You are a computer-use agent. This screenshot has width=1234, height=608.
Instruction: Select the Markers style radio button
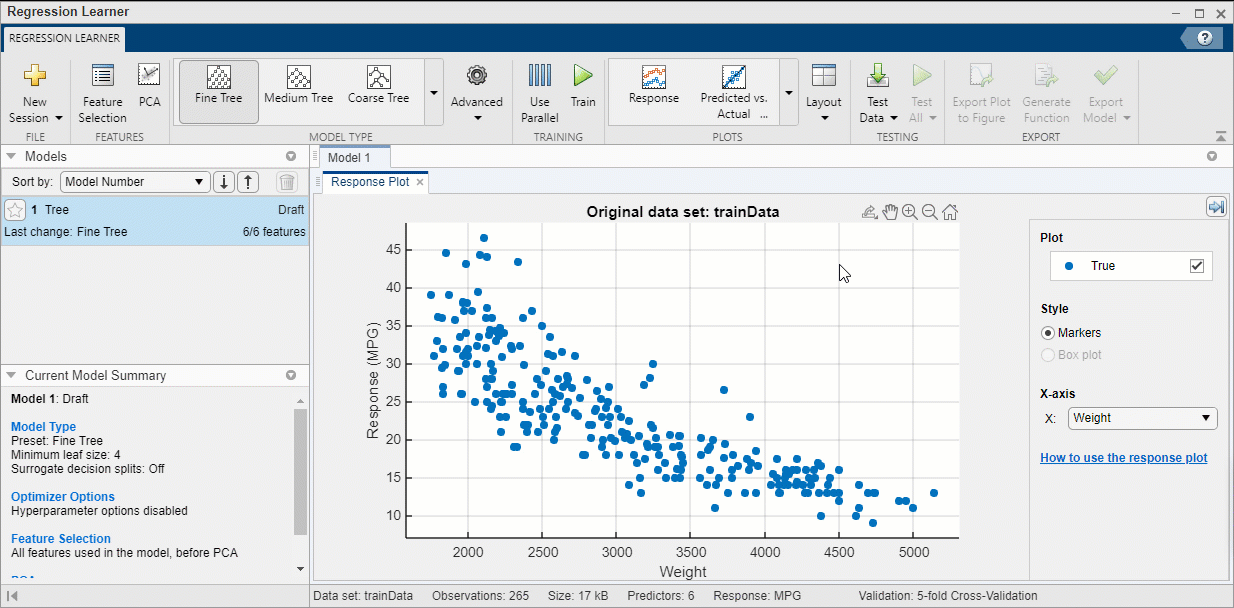(x=1048, y=333)
